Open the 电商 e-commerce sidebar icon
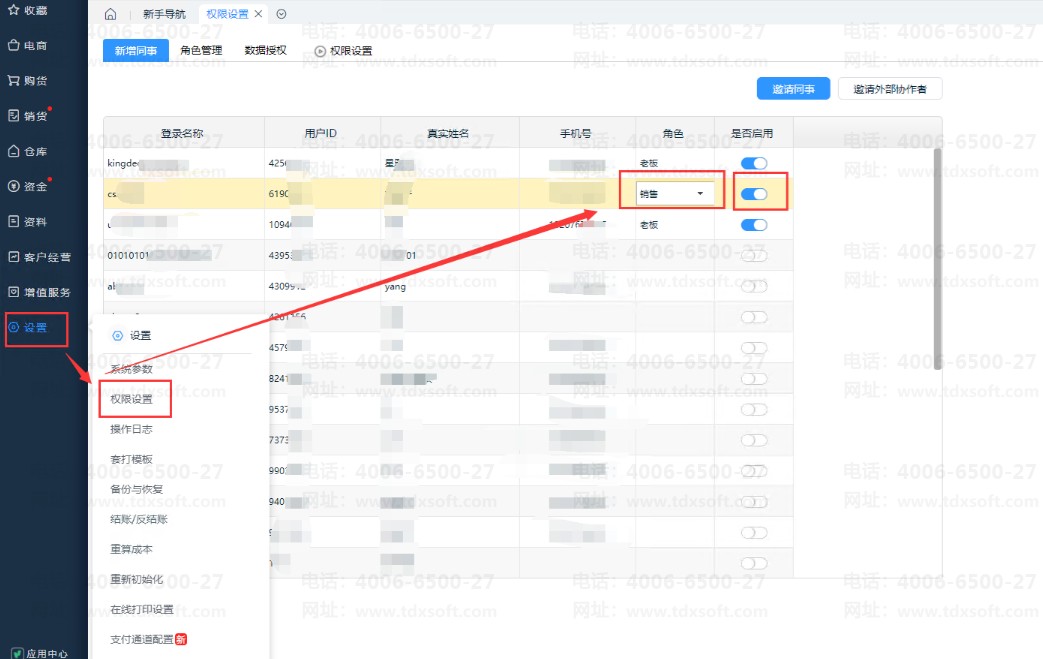This screenshot has width=1043, height=659. pos(13,45)
